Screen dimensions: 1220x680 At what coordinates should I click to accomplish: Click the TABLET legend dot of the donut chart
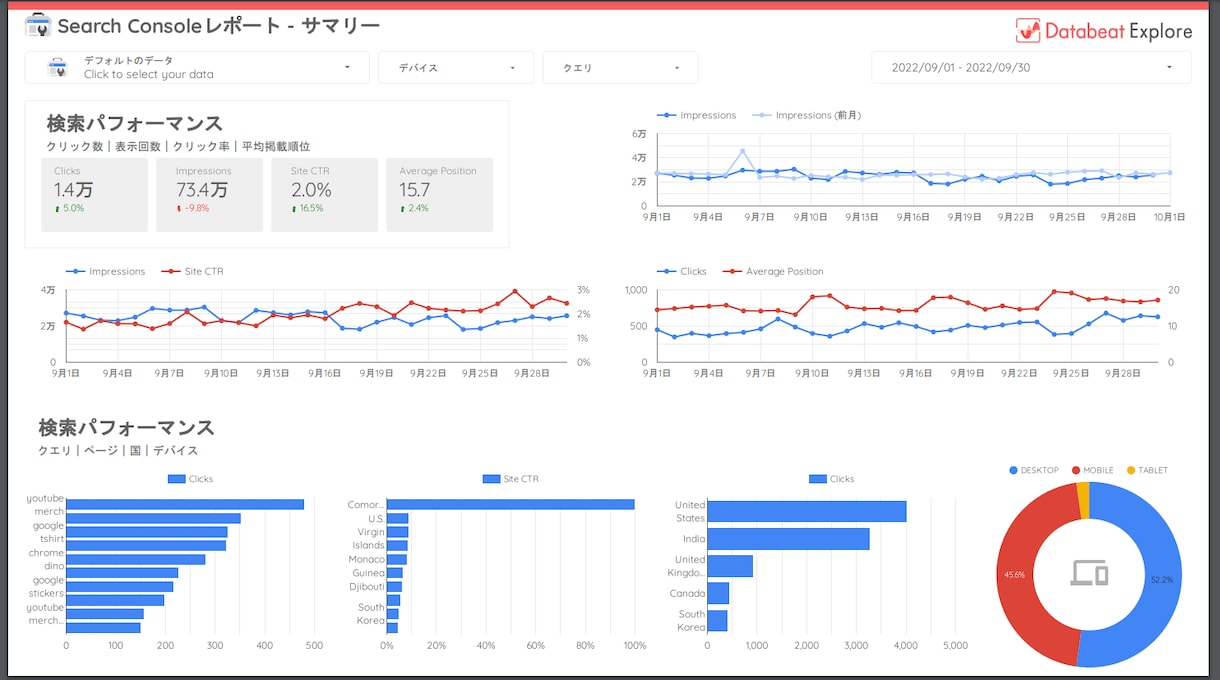click(1131, 470)
